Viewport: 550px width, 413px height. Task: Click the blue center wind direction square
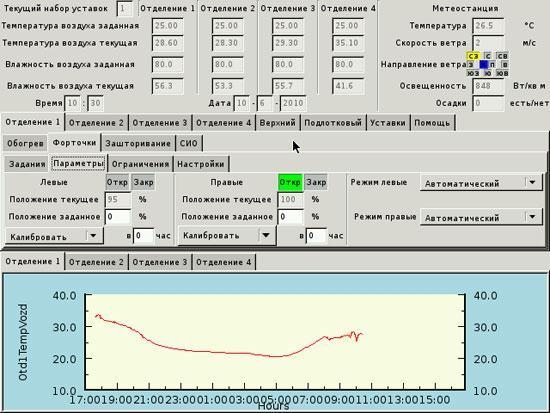point(484,65)
